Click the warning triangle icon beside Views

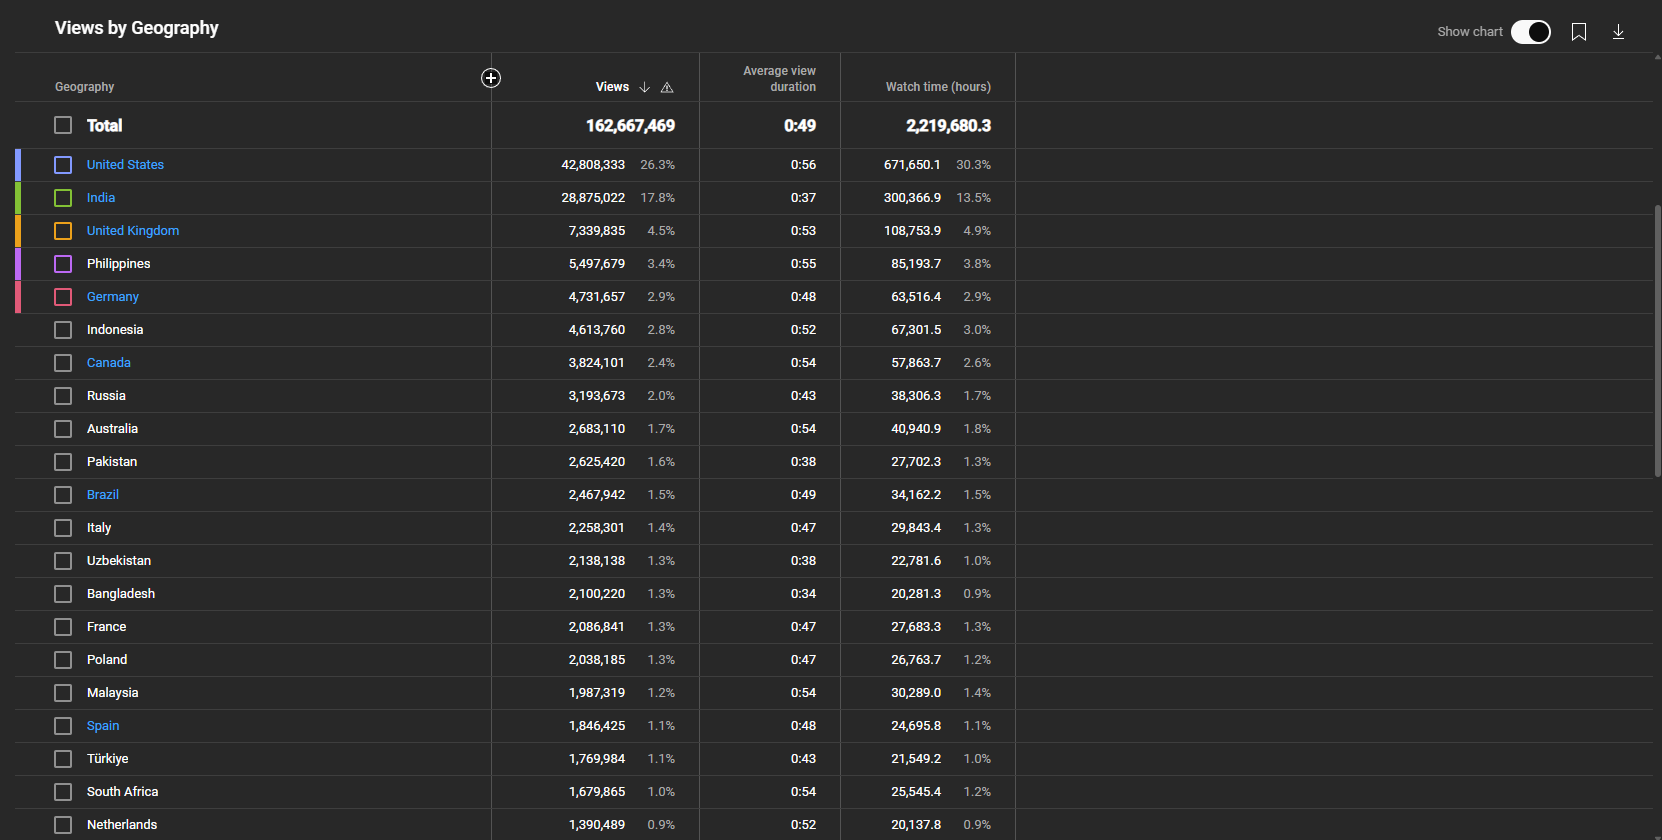(667, 88)
